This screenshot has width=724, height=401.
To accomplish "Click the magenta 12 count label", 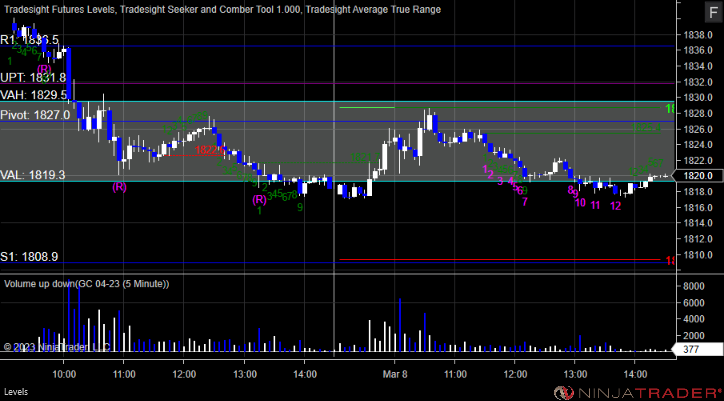I will click(615, 206).
